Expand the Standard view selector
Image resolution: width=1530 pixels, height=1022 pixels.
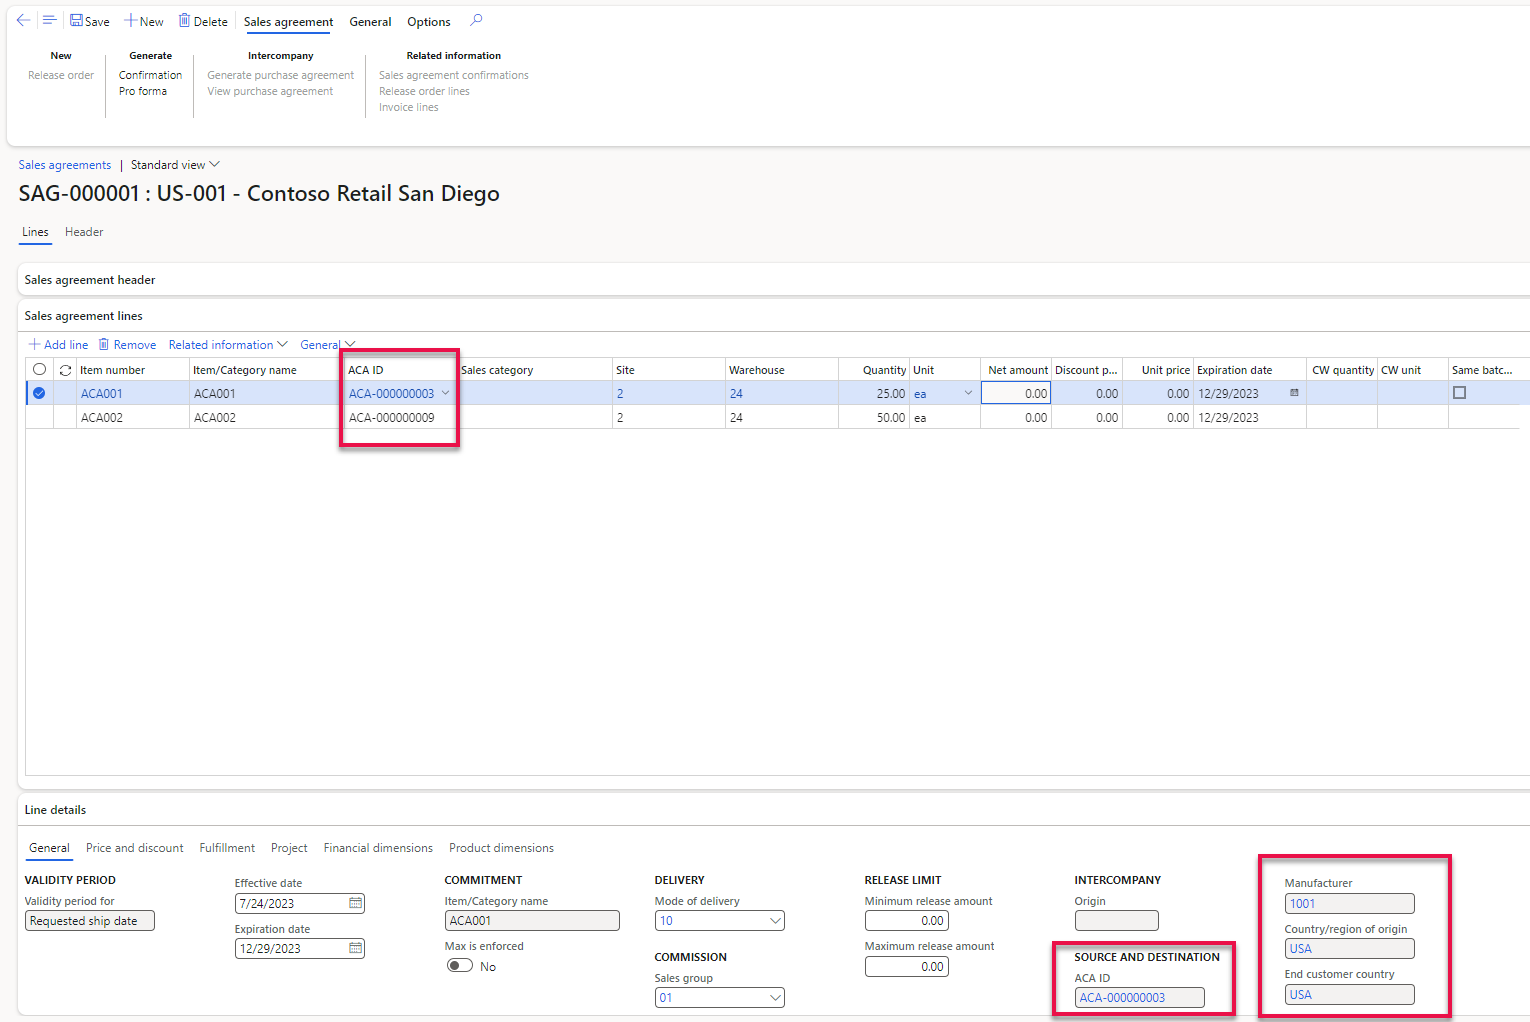[x=174, y=164]
